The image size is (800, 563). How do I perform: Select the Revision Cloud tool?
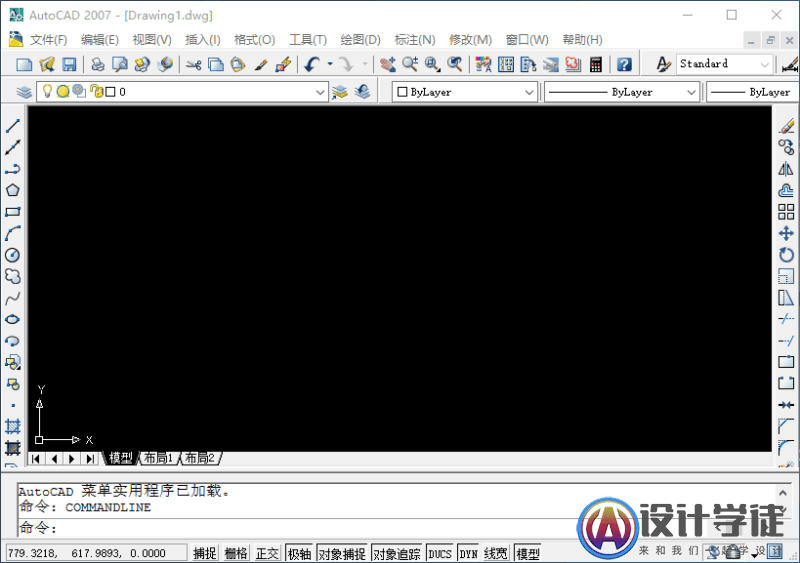tap(13, 276)
